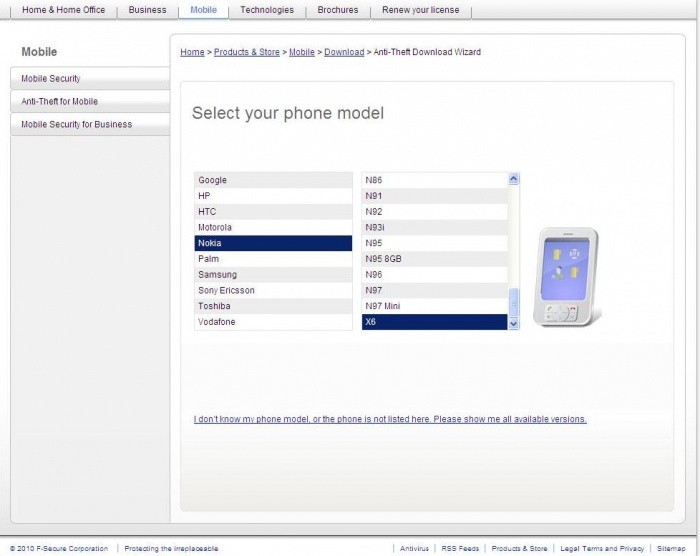The image size is (700, 556).
Task: Open the Legal Terms and Privacy footer link
Action: click(x=602, y=548)
